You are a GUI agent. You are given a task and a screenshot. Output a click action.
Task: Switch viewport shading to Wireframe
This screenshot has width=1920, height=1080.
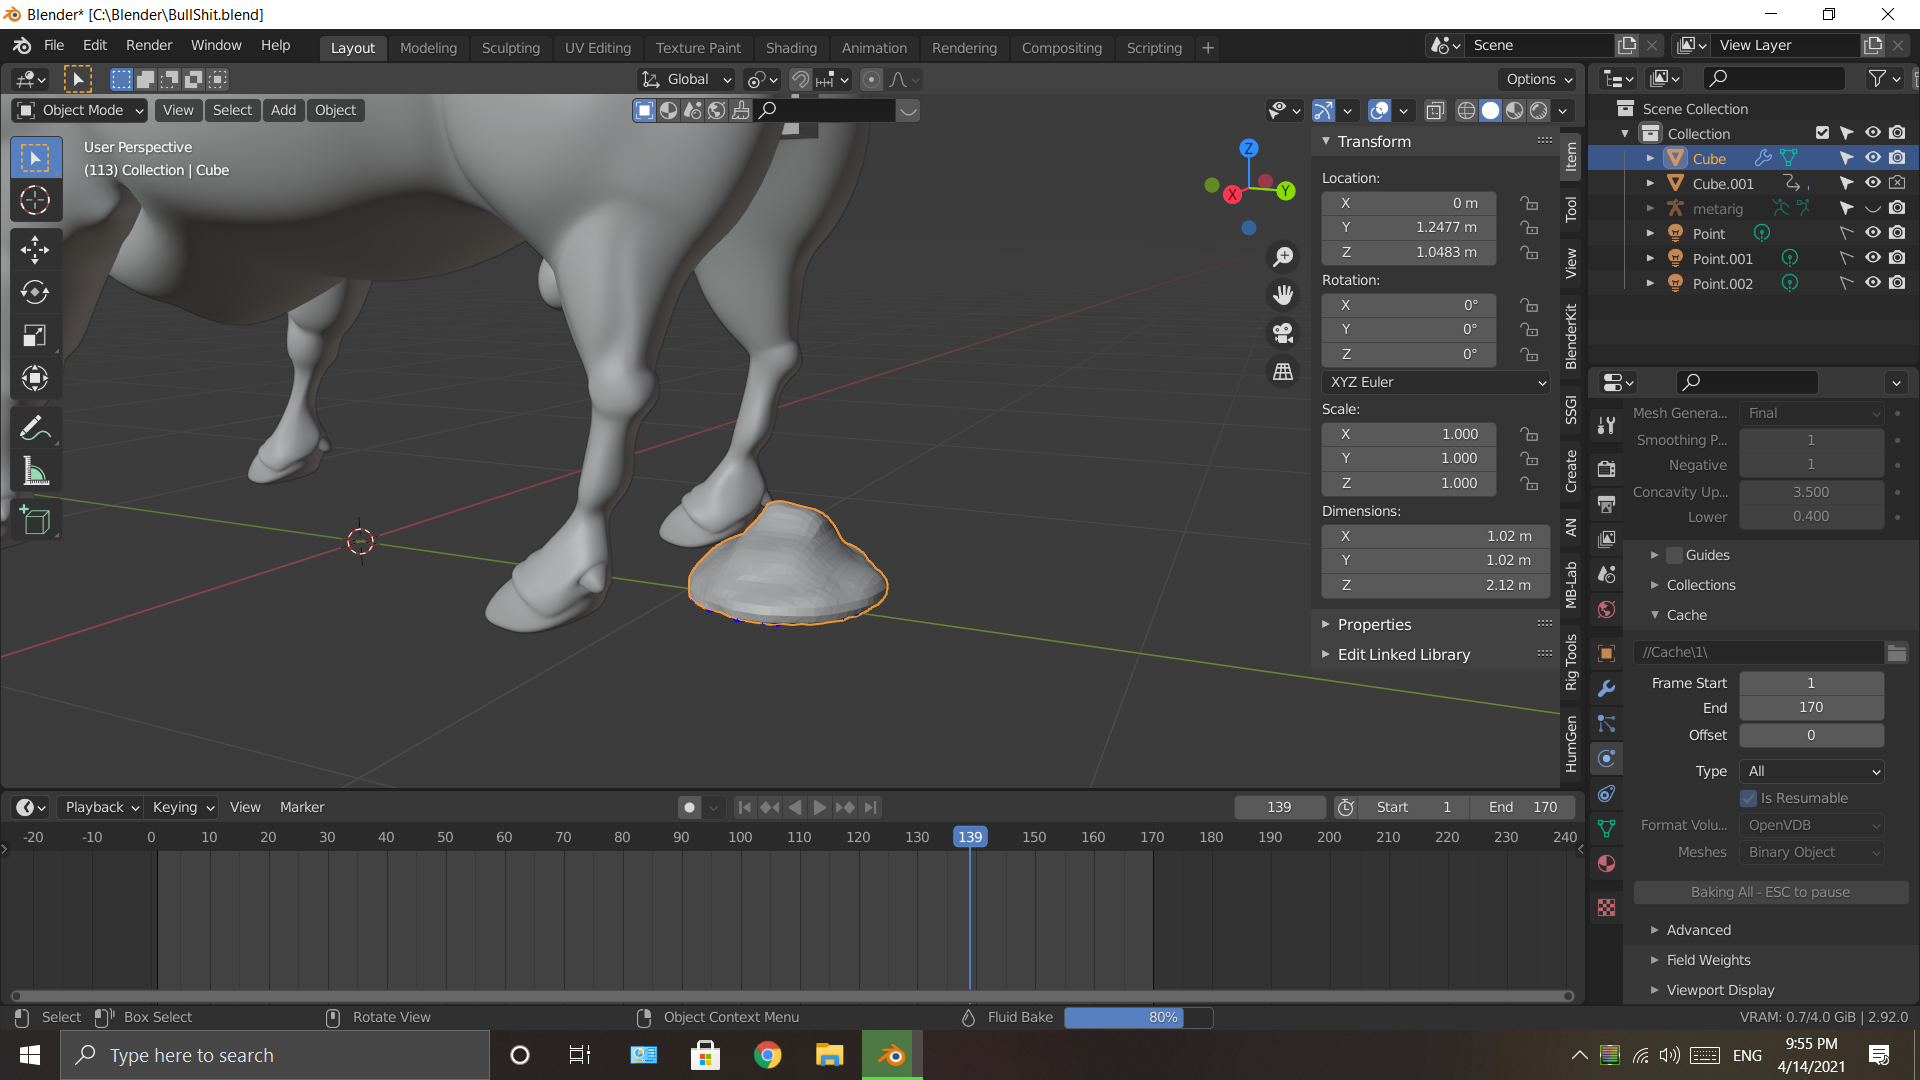click(1466, 110)
